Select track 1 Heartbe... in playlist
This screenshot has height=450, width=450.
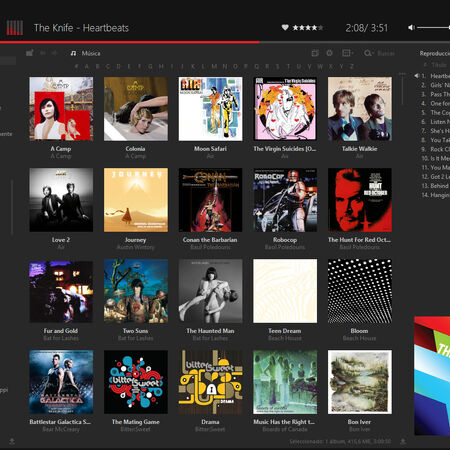click(432, 76)
